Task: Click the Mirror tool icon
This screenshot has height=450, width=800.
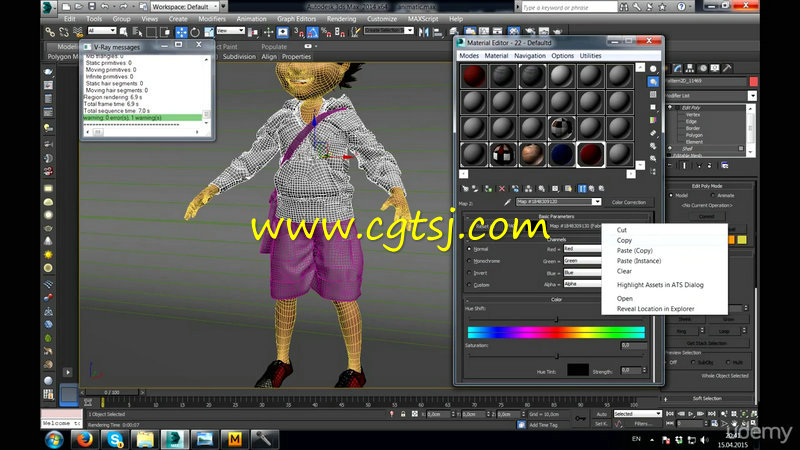Action: click(423, 32)
